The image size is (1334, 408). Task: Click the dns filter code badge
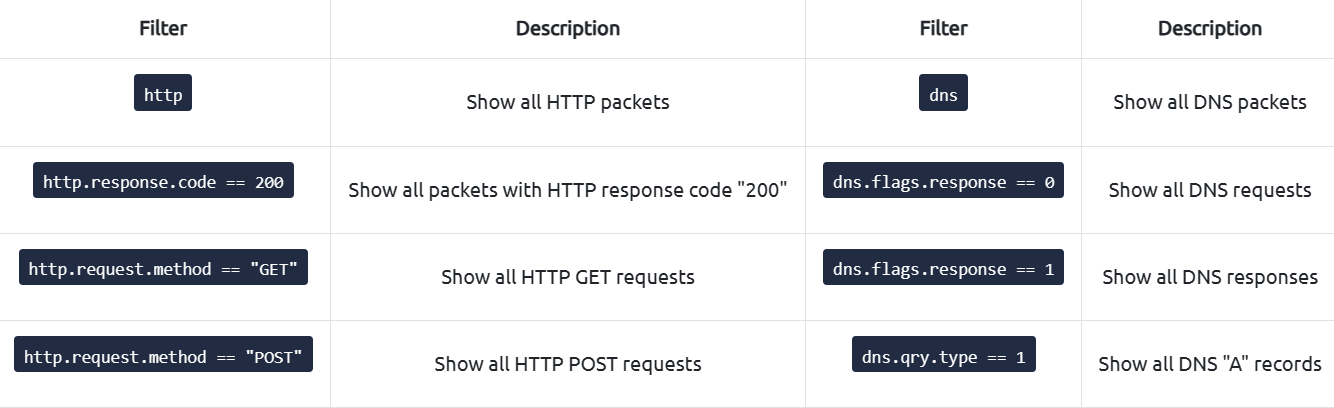[943, 93]
